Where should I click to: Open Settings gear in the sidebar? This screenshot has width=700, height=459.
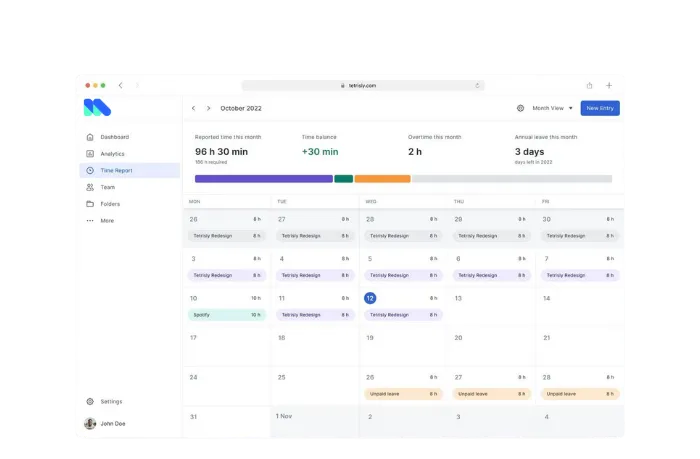click(x=90, y=401)
